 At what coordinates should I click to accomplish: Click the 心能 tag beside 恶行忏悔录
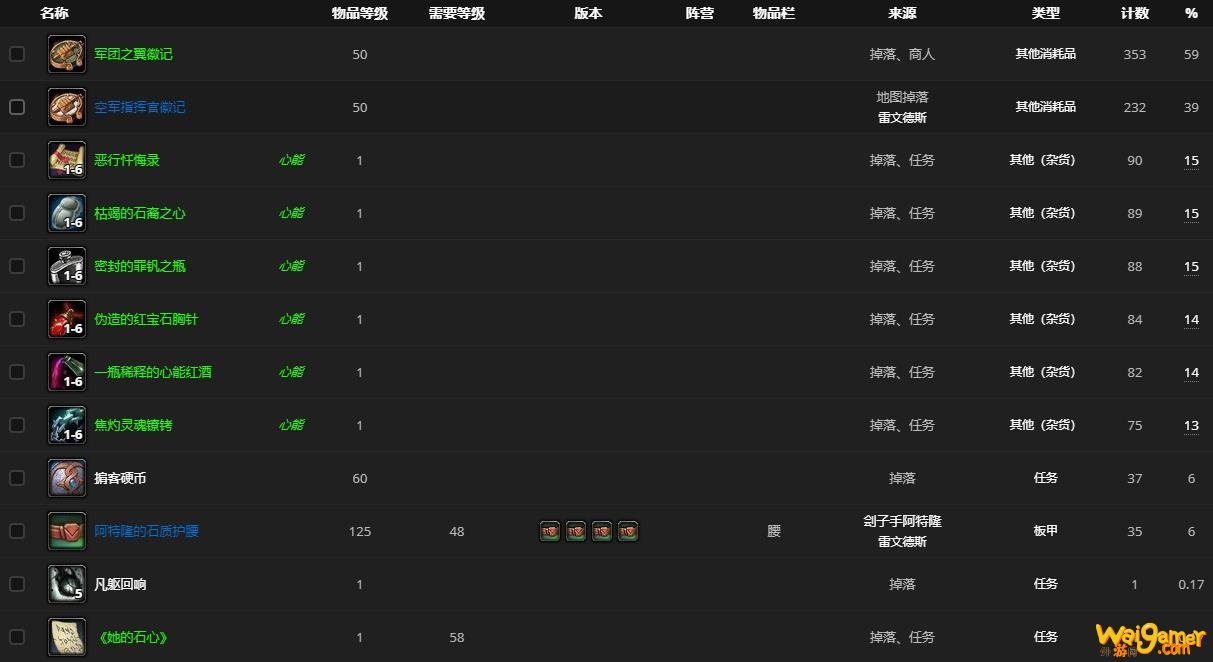pyautogui.click(x=291, y=160)
